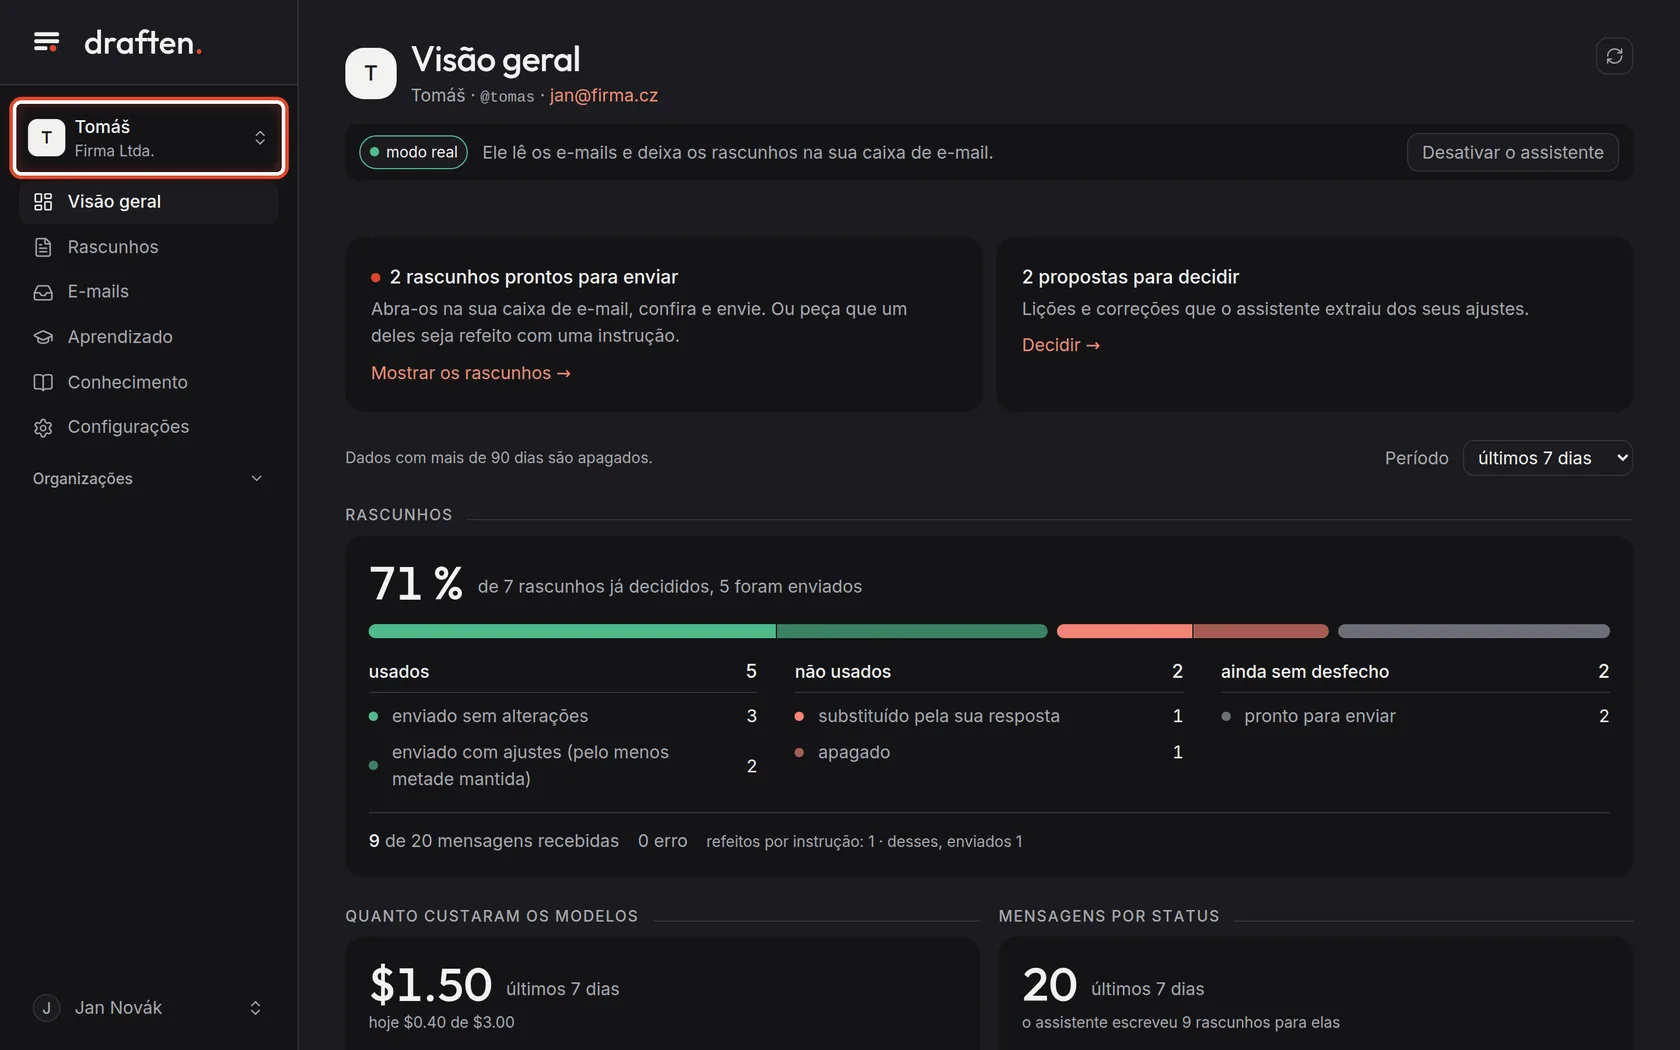Click the Conhecimento book icon
1680x1050 pixels.
point(43,382)
